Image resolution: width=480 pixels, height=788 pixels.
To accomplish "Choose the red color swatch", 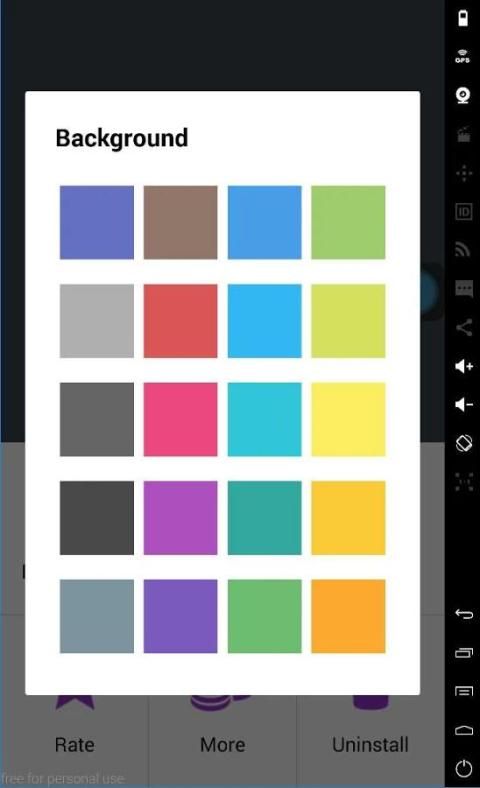I will click(x=180, y=321).
